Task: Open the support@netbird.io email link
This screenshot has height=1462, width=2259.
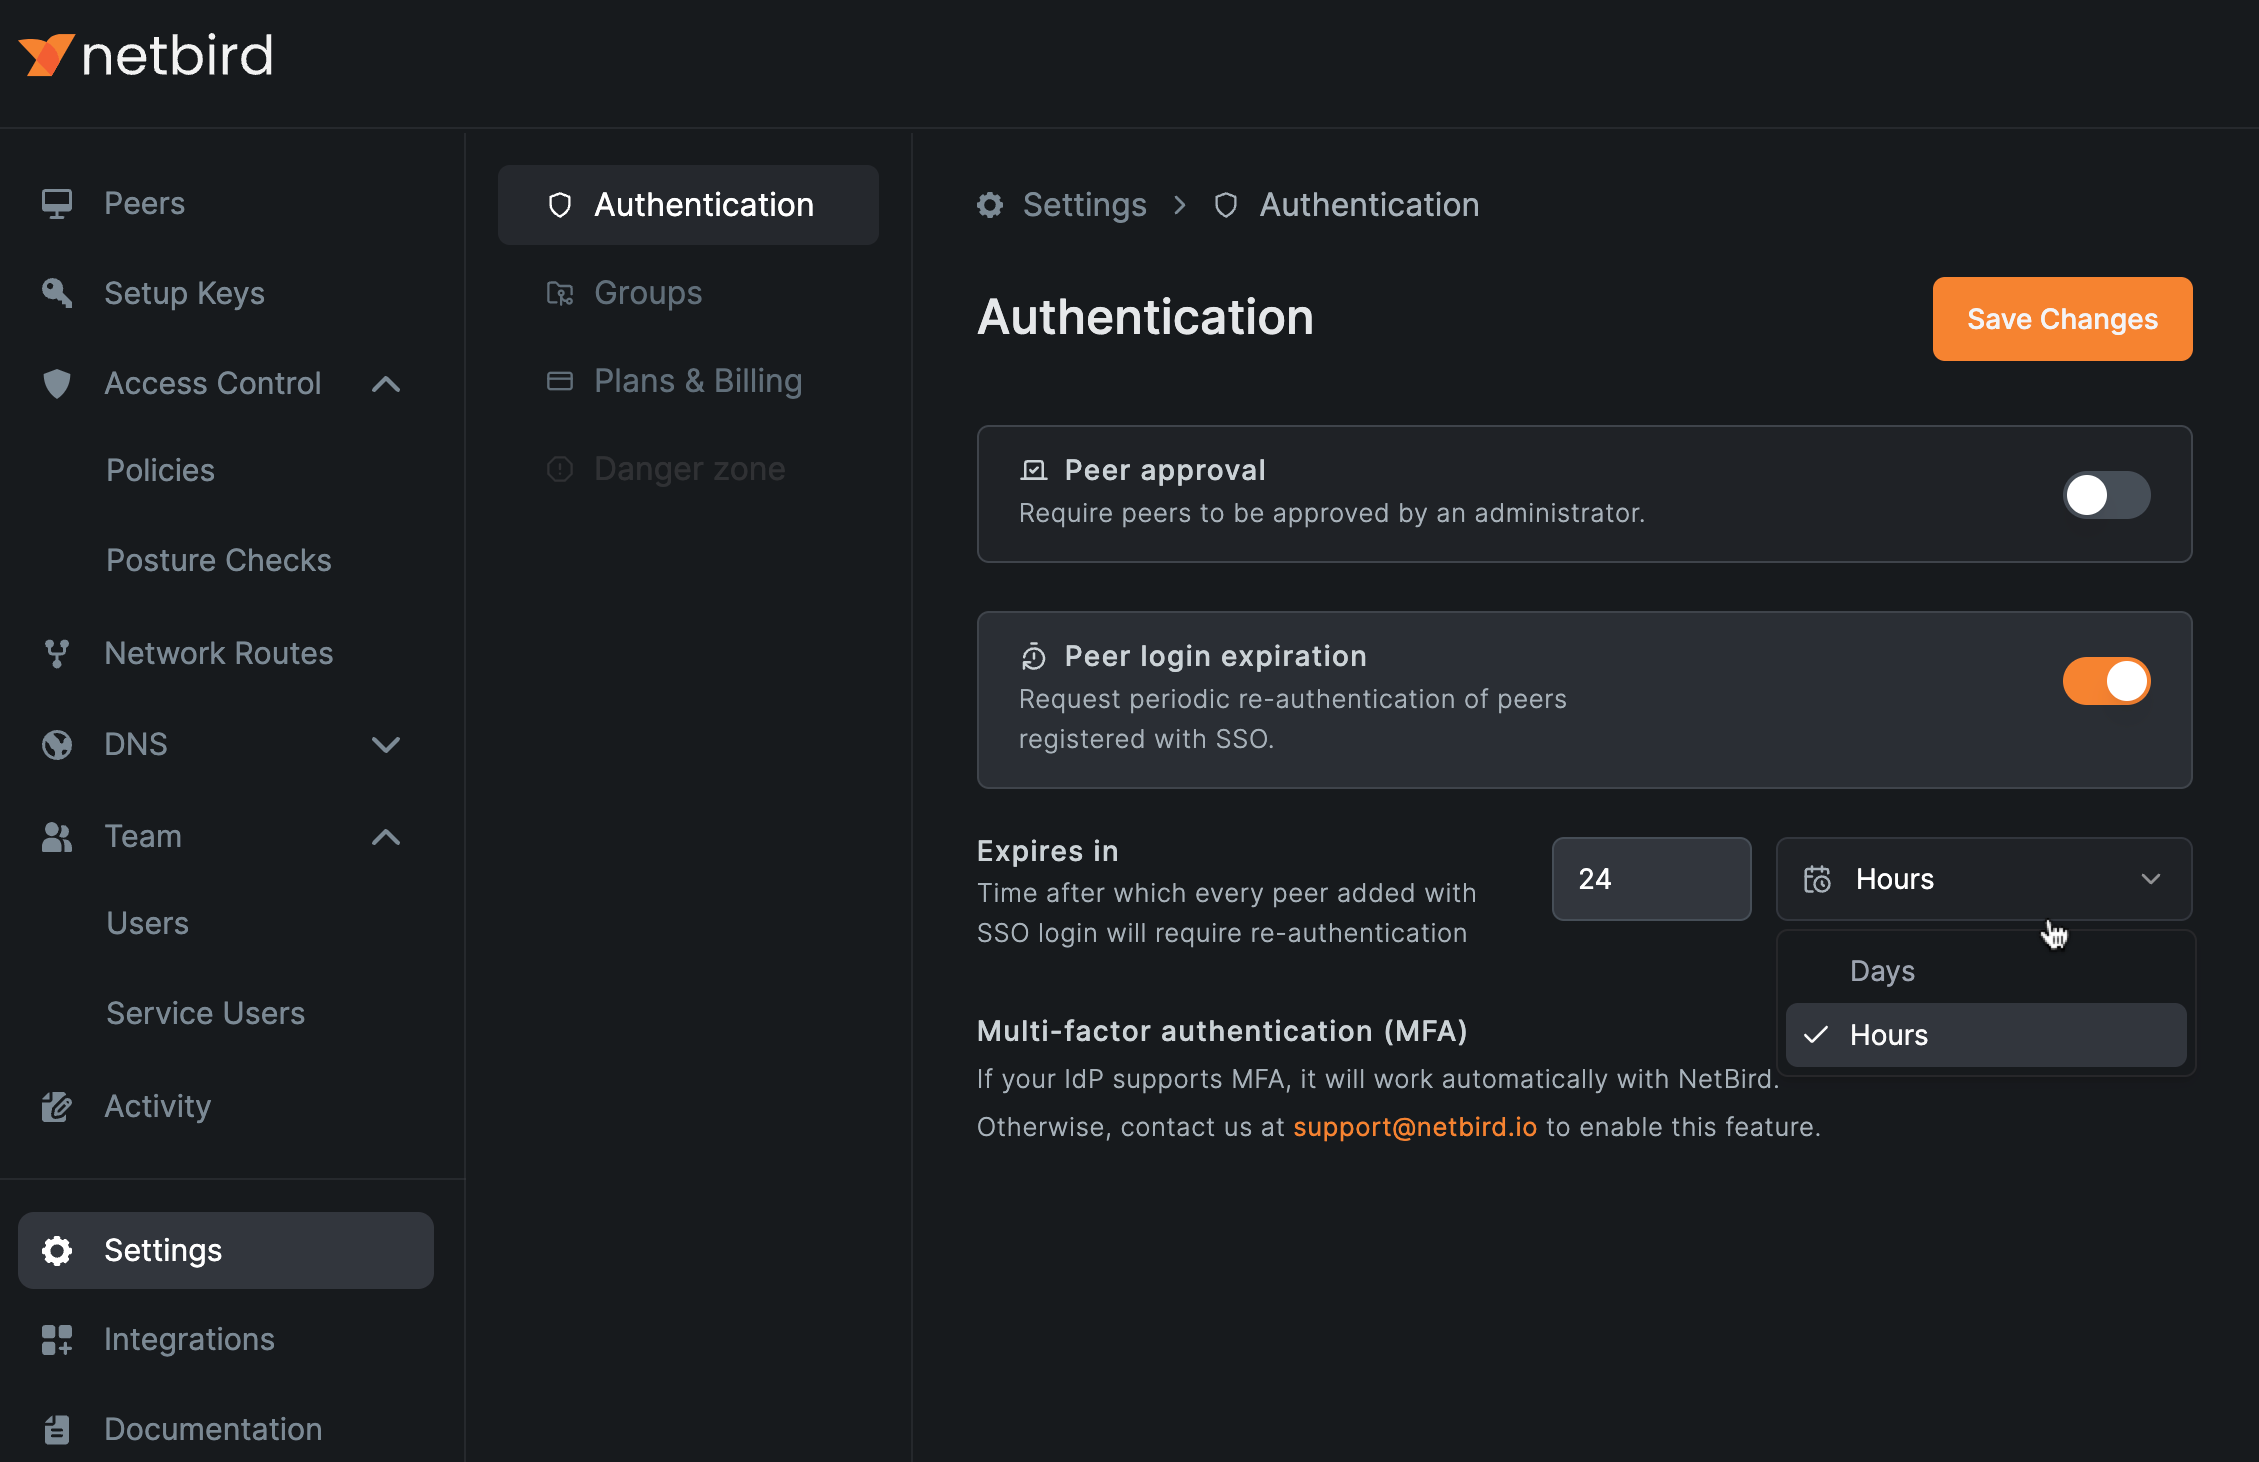Action: (x=1415, y=1126)
